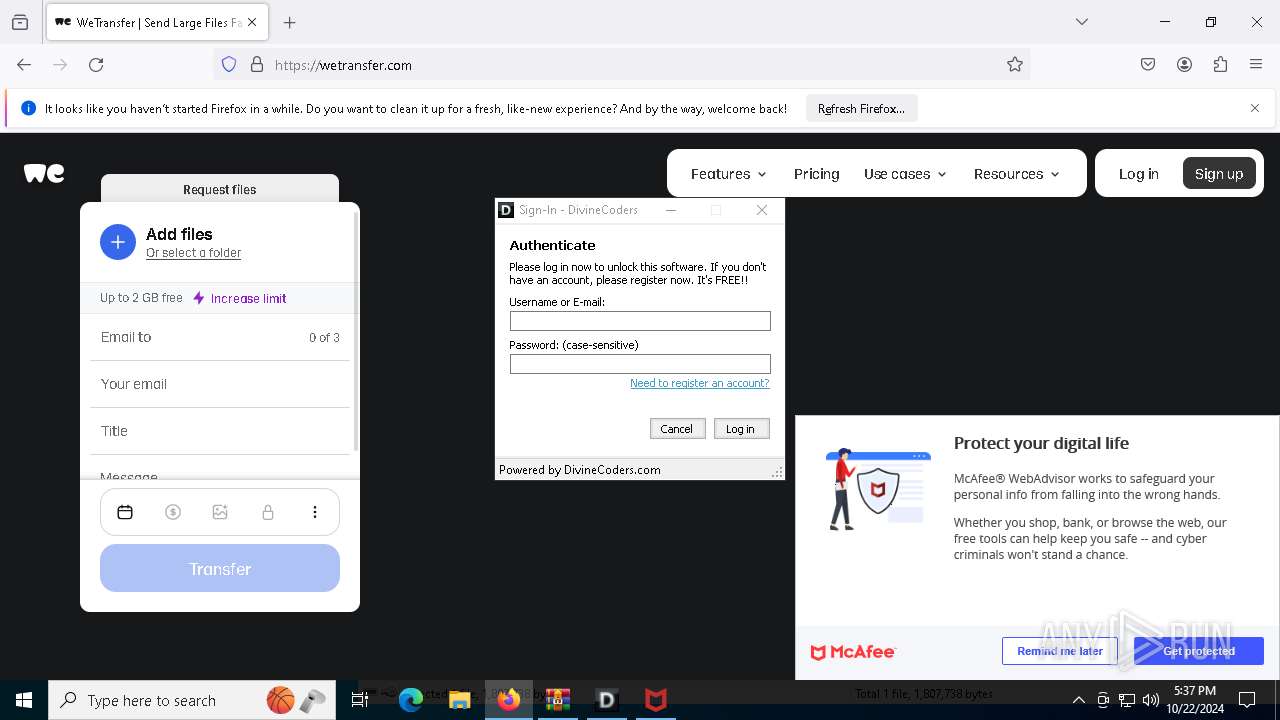1280x720 pixels.
Task: Expand the Use cases dropdown menu
Action: (905, 174)
